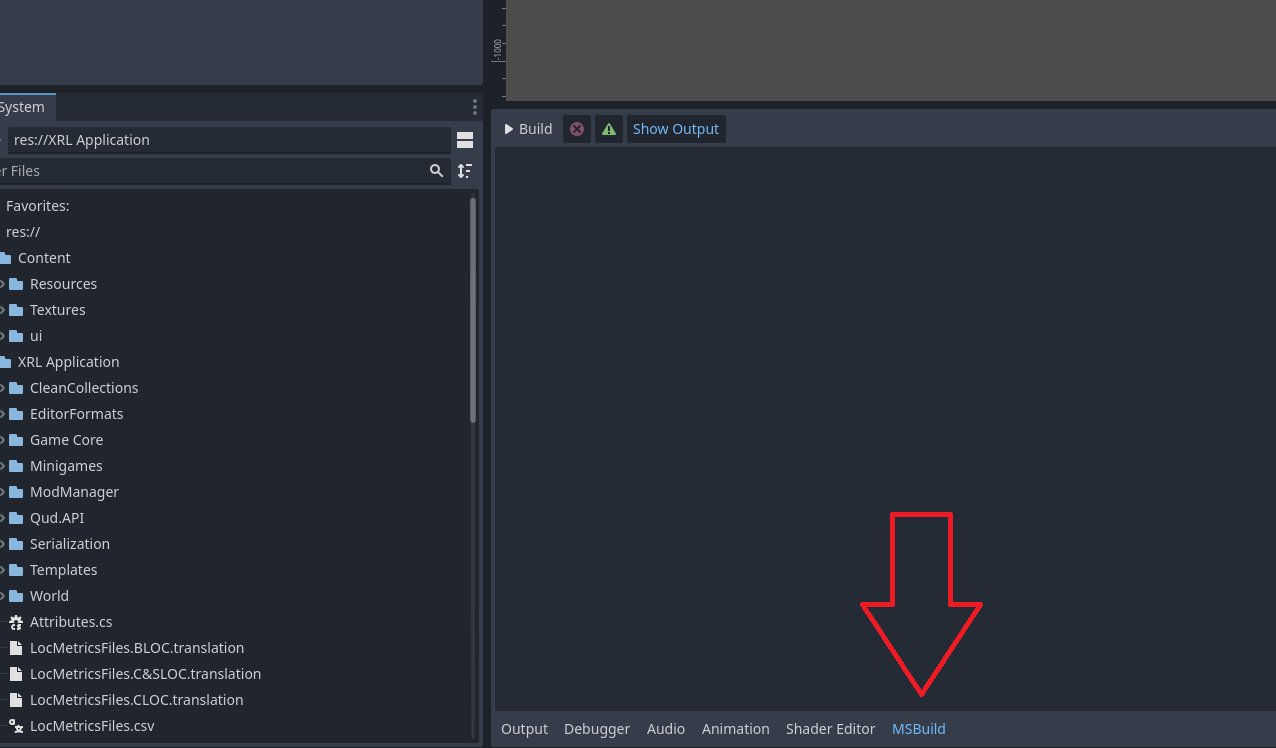The image size is (1276, 748).
Task: Click the LocMetricsFiles.csv file icon
Action: click(15, 726)
